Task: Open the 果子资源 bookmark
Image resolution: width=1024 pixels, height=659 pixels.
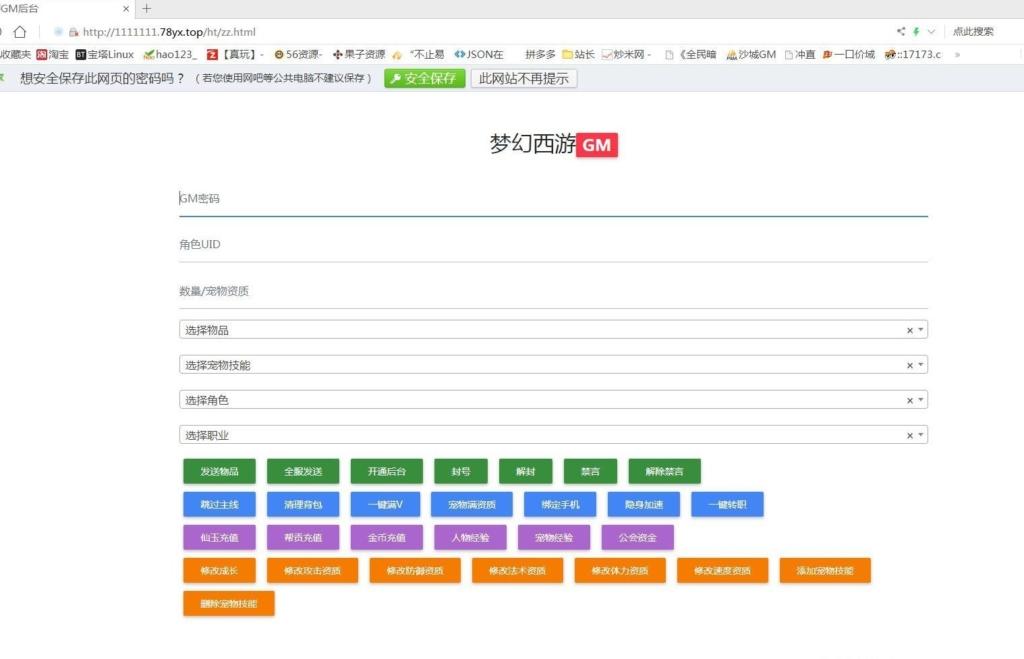Action: point(359,54)
